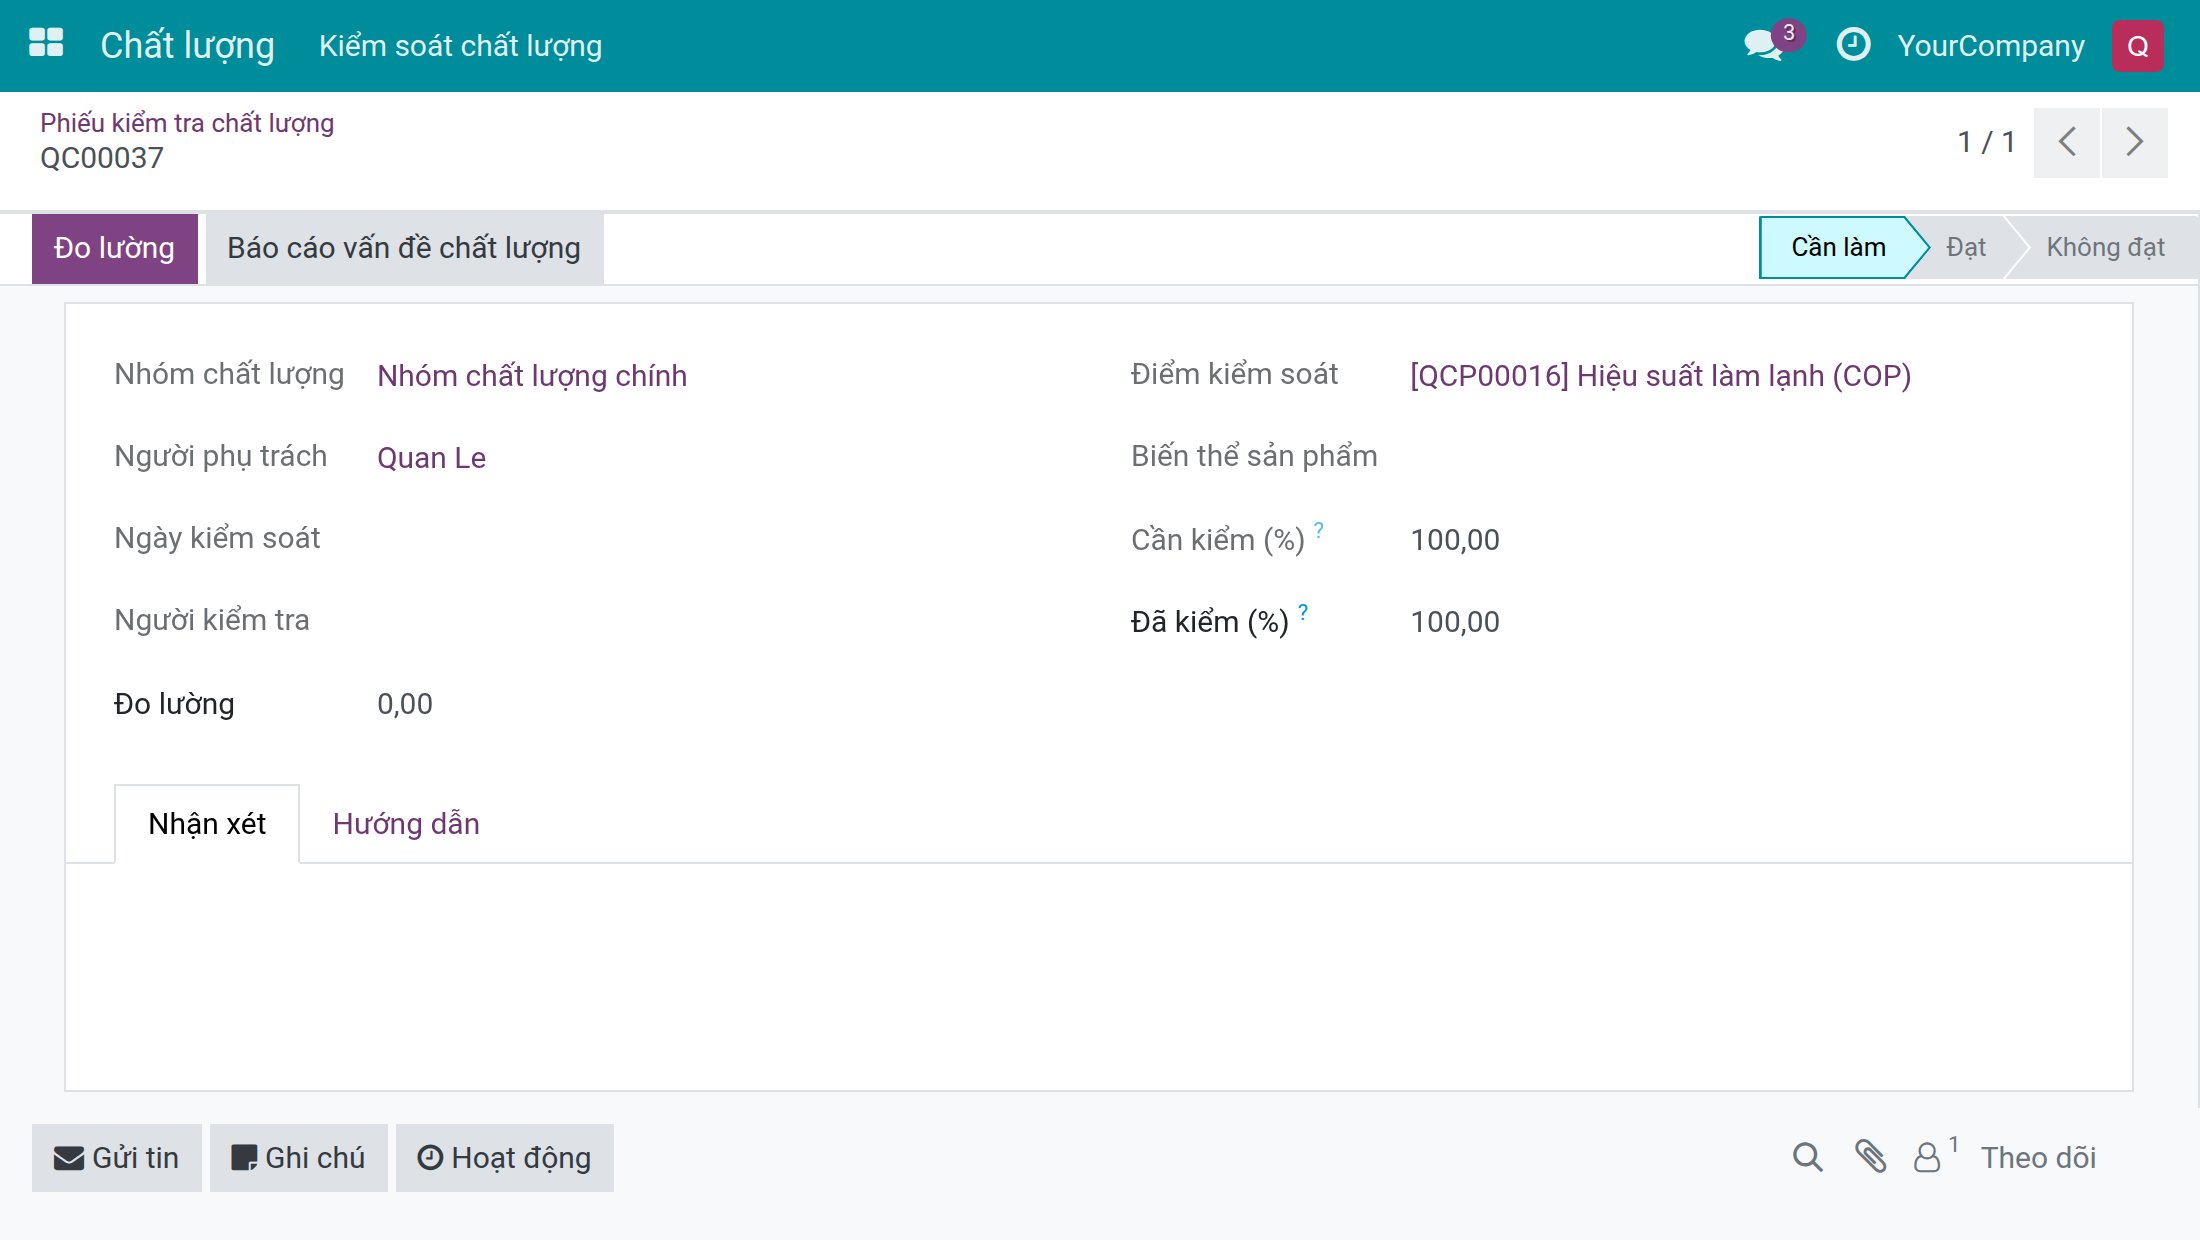The height and width of the screenshot is (1240, 2200).
Task: Open Kiểm soát chất lượng menu
Action: pos(460,46)
